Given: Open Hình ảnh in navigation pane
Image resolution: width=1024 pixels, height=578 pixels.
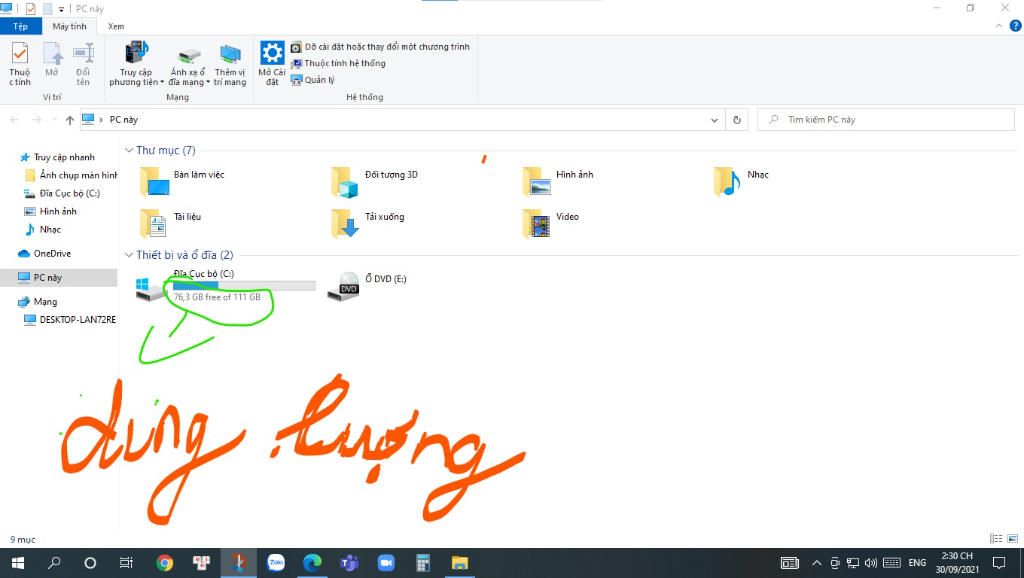Looking at the screenshot, I should point(50,212).
